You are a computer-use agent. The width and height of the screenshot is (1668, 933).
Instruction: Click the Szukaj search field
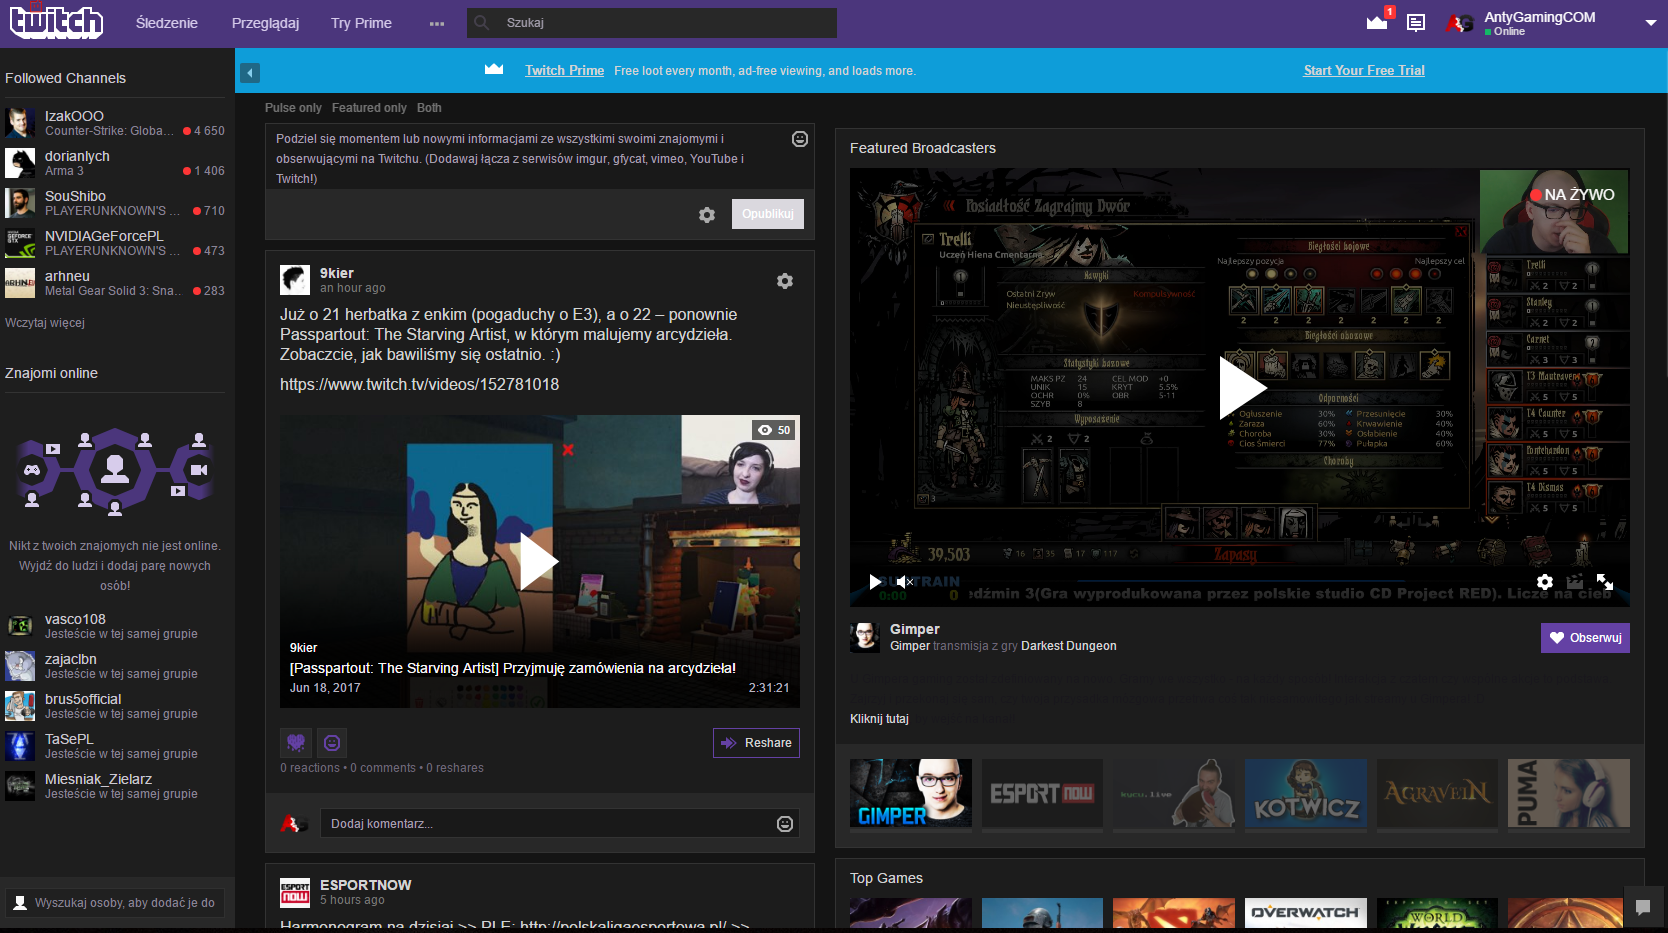660,23
